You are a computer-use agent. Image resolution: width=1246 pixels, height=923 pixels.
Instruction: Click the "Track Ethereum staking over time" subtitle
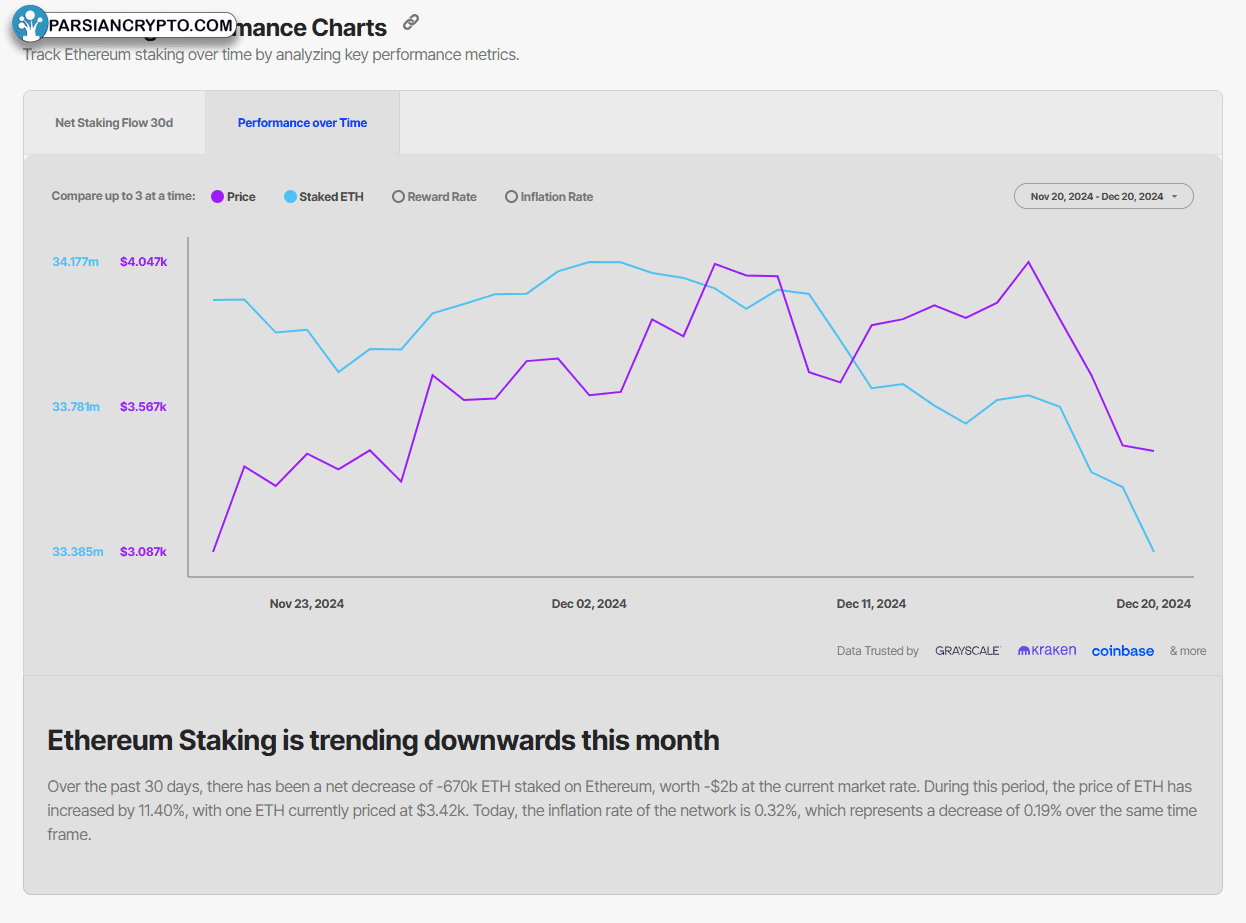click(x=271, y=54)
